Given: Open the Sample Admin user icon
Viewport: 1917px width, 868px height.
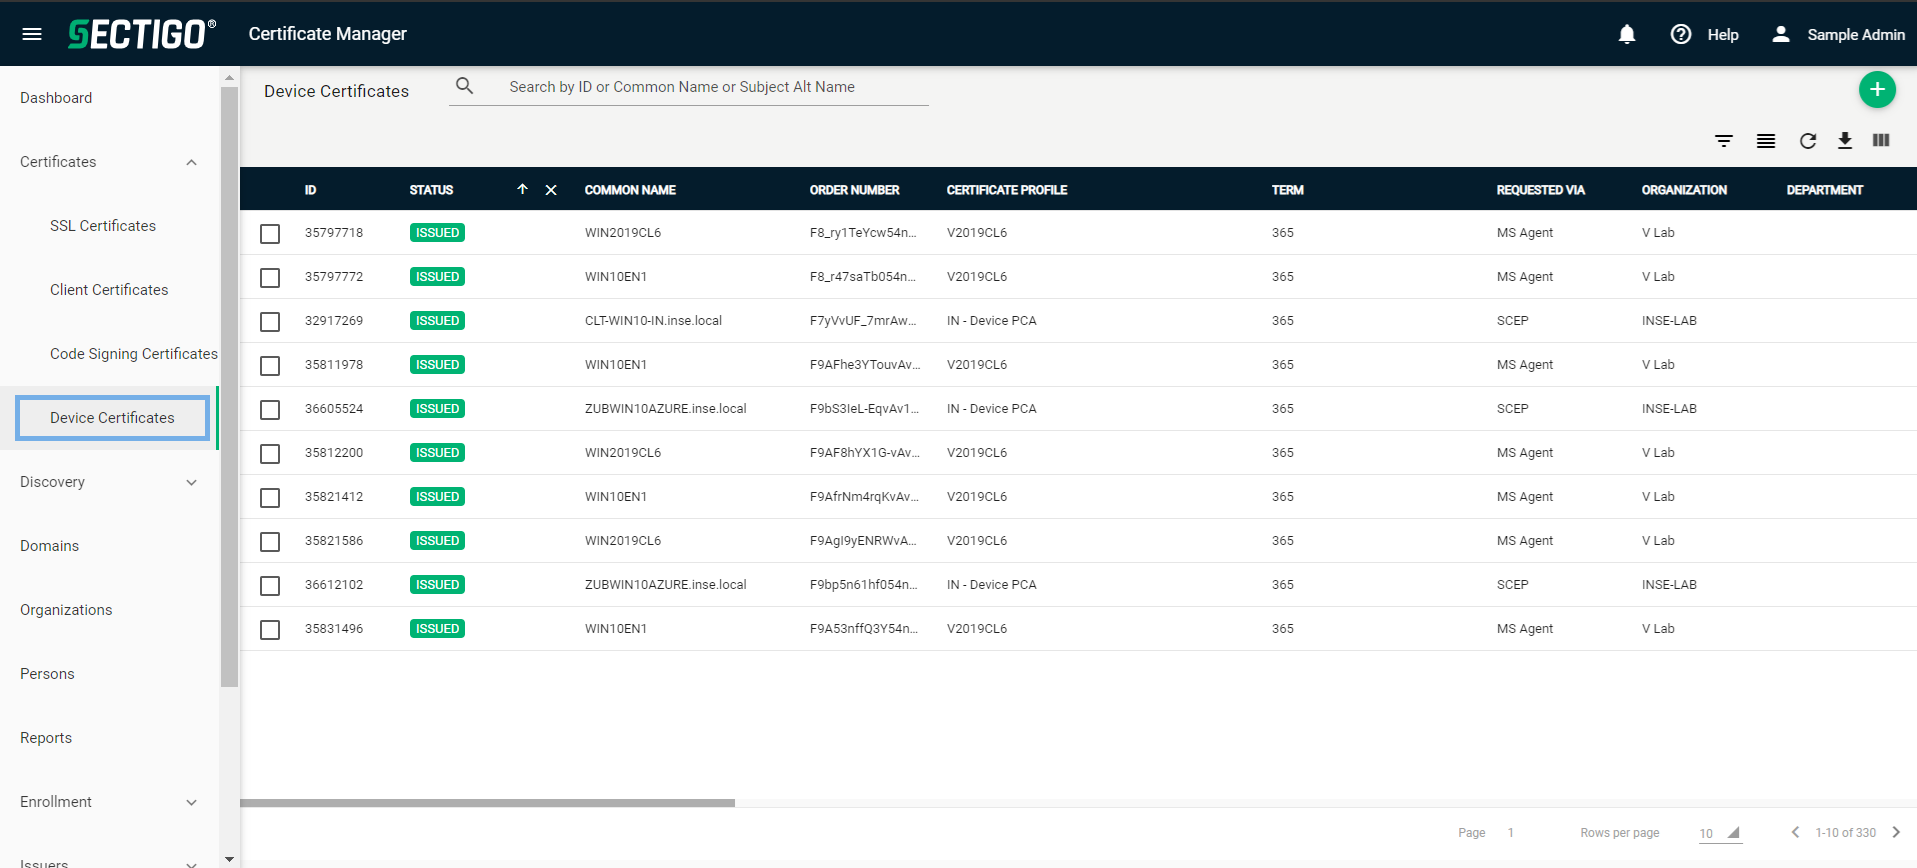Looking at the screenshot, I should tap(1781, 34).
